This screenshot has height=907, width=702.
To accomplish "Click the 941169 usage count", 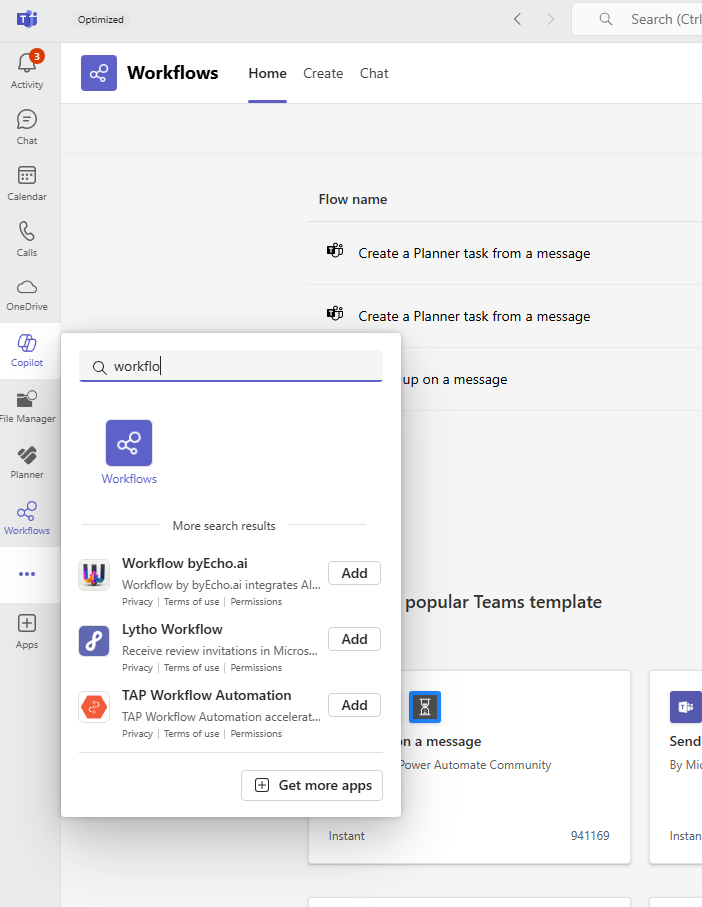I will click(590, 836).
